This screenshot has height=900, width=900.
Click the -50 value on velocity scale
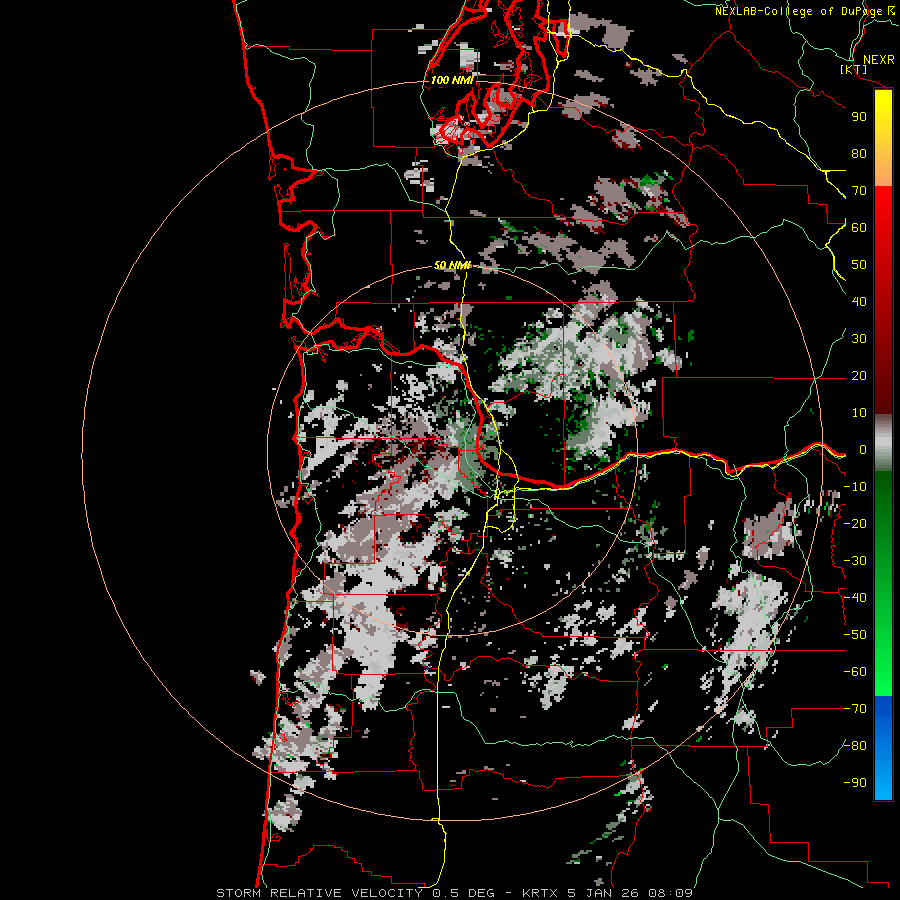[x=855, y=635]
